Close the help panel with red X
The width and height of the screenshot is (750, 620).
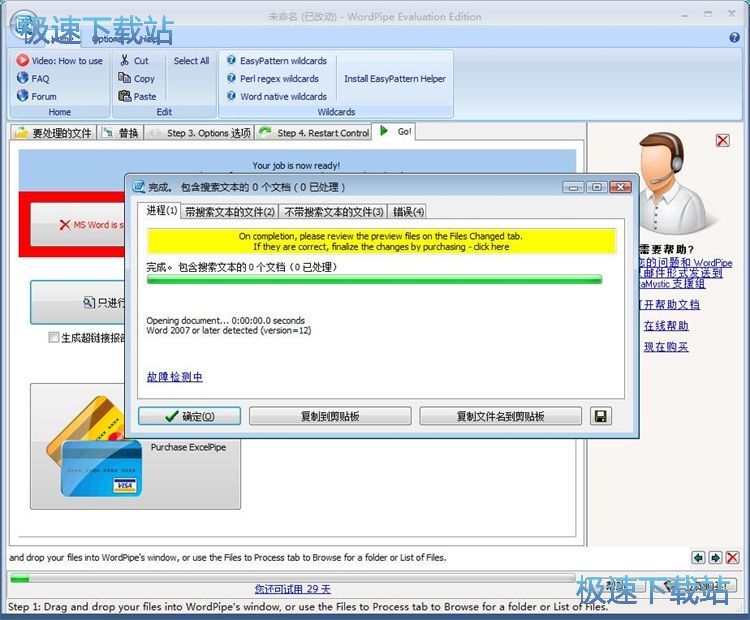coord(722,140)
